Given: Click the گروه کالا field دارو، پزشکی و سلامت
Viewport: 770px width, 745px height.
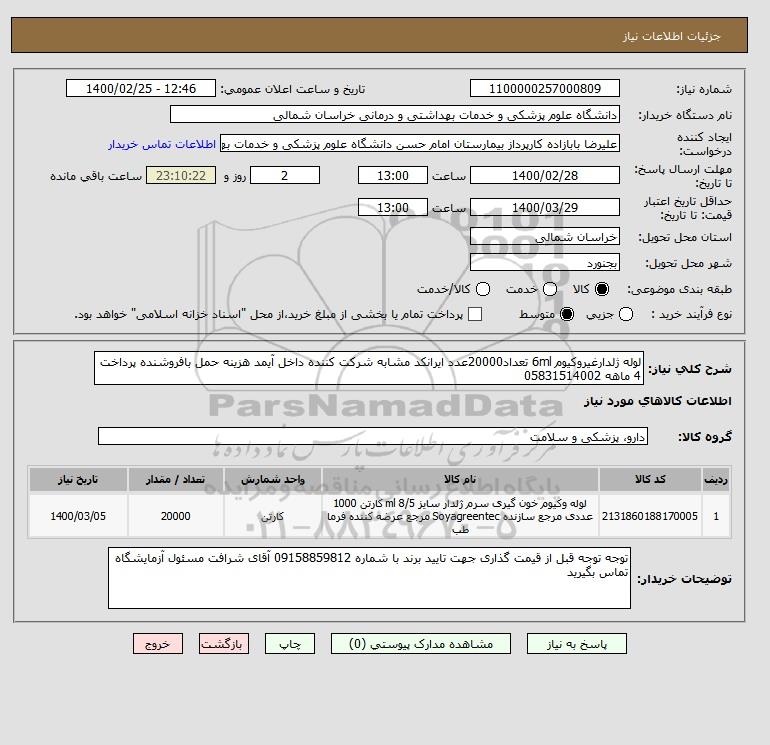Looking at the screenshot, I should click(373, 436).
